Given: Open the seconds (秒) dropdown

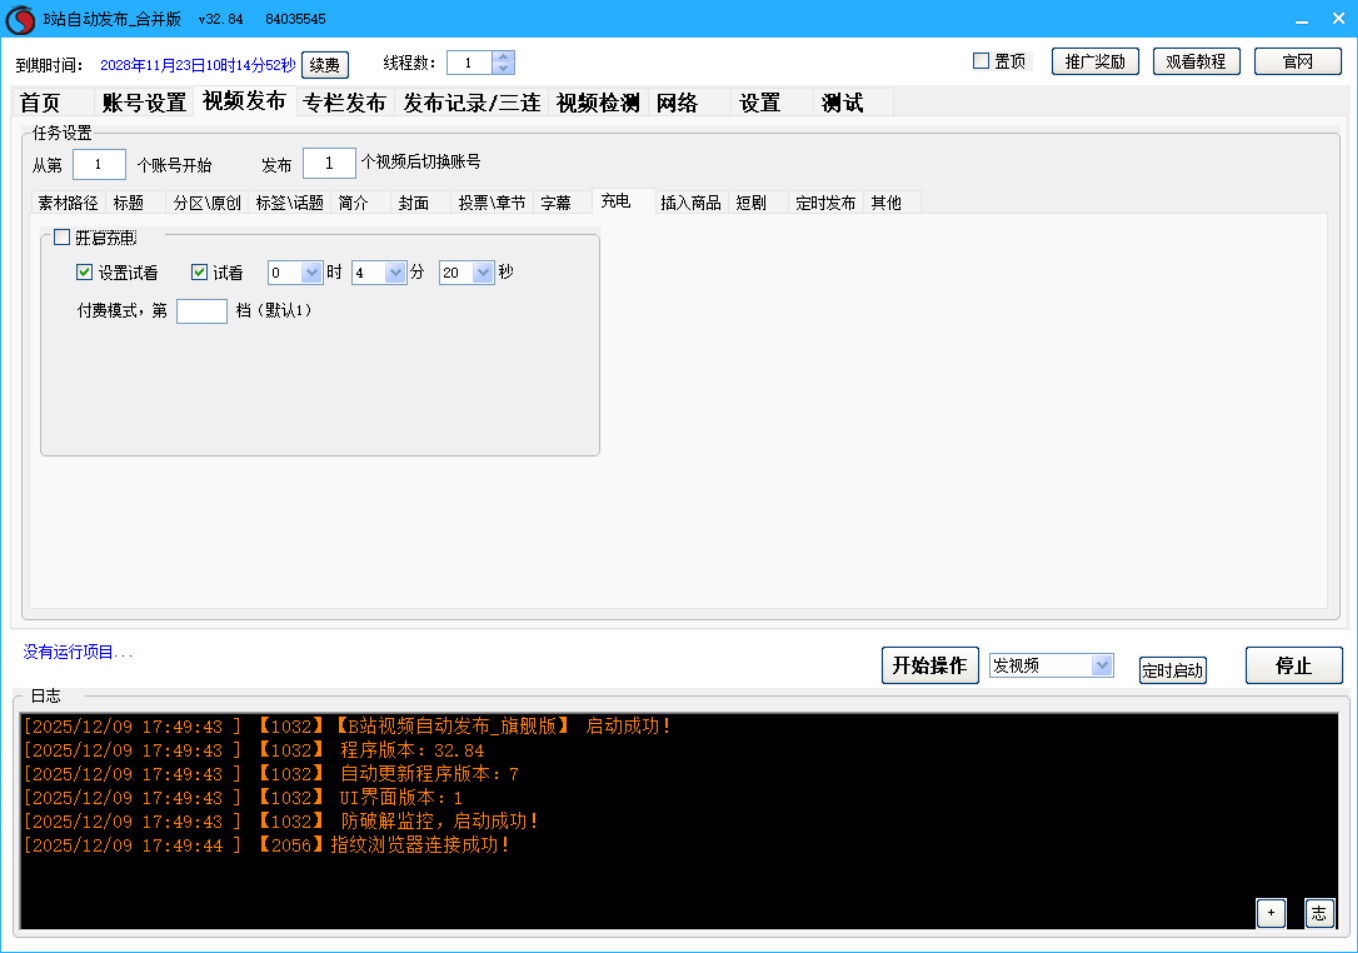Looking at the screenshot, I should click(483, 272).
